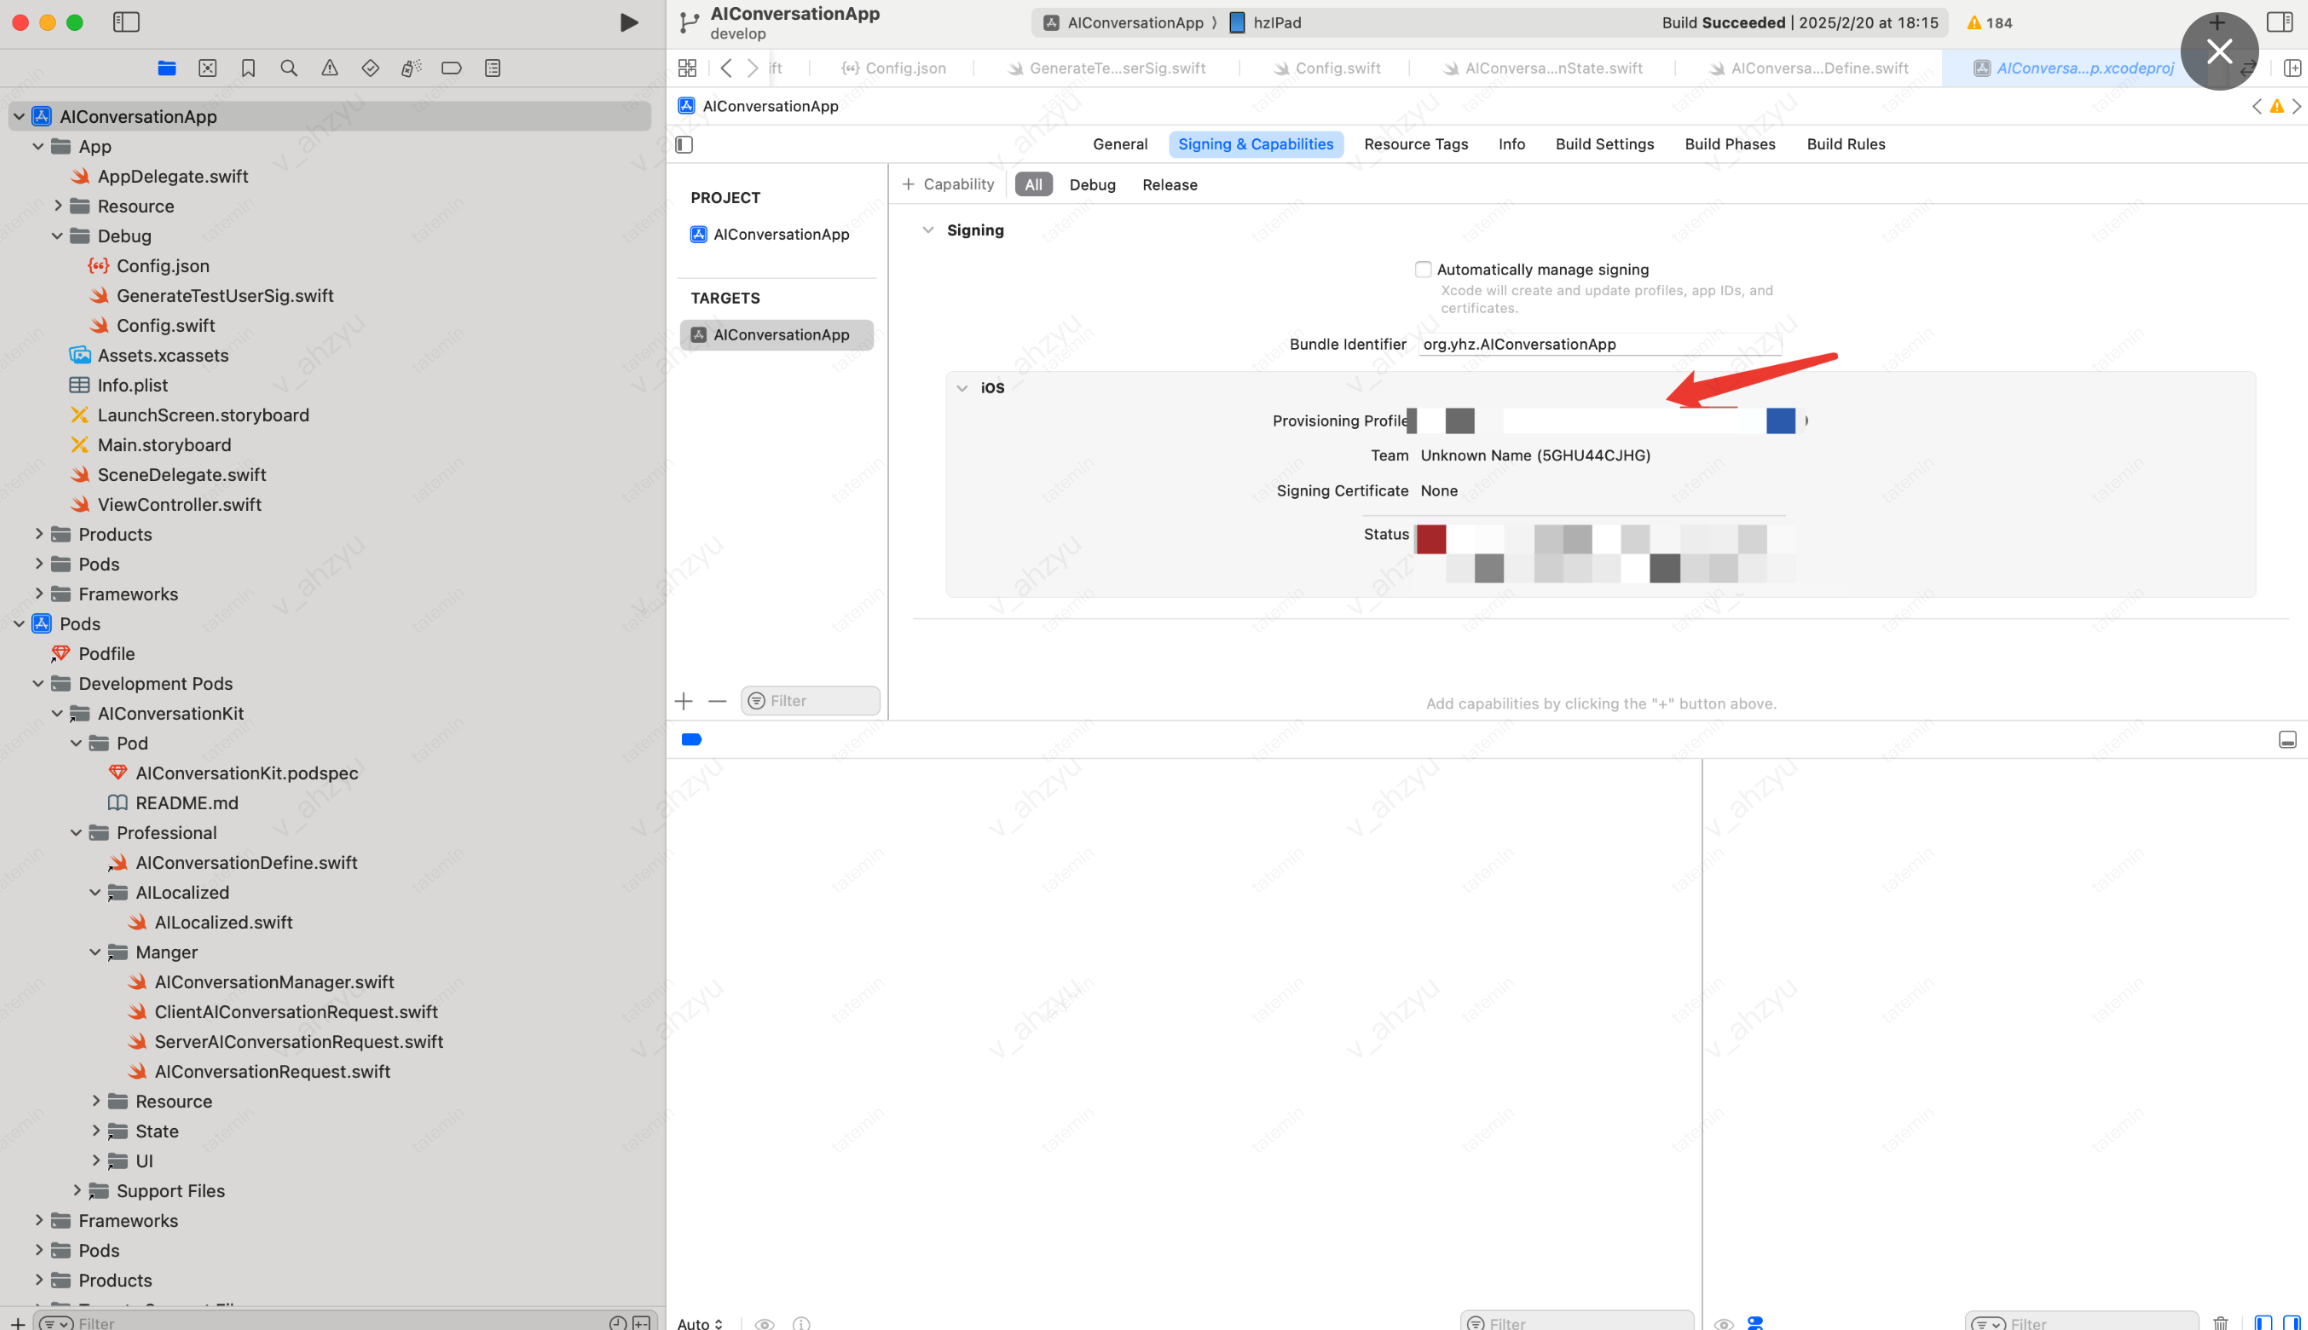Expand the Resource folder under App

click(x=57, y=206)
